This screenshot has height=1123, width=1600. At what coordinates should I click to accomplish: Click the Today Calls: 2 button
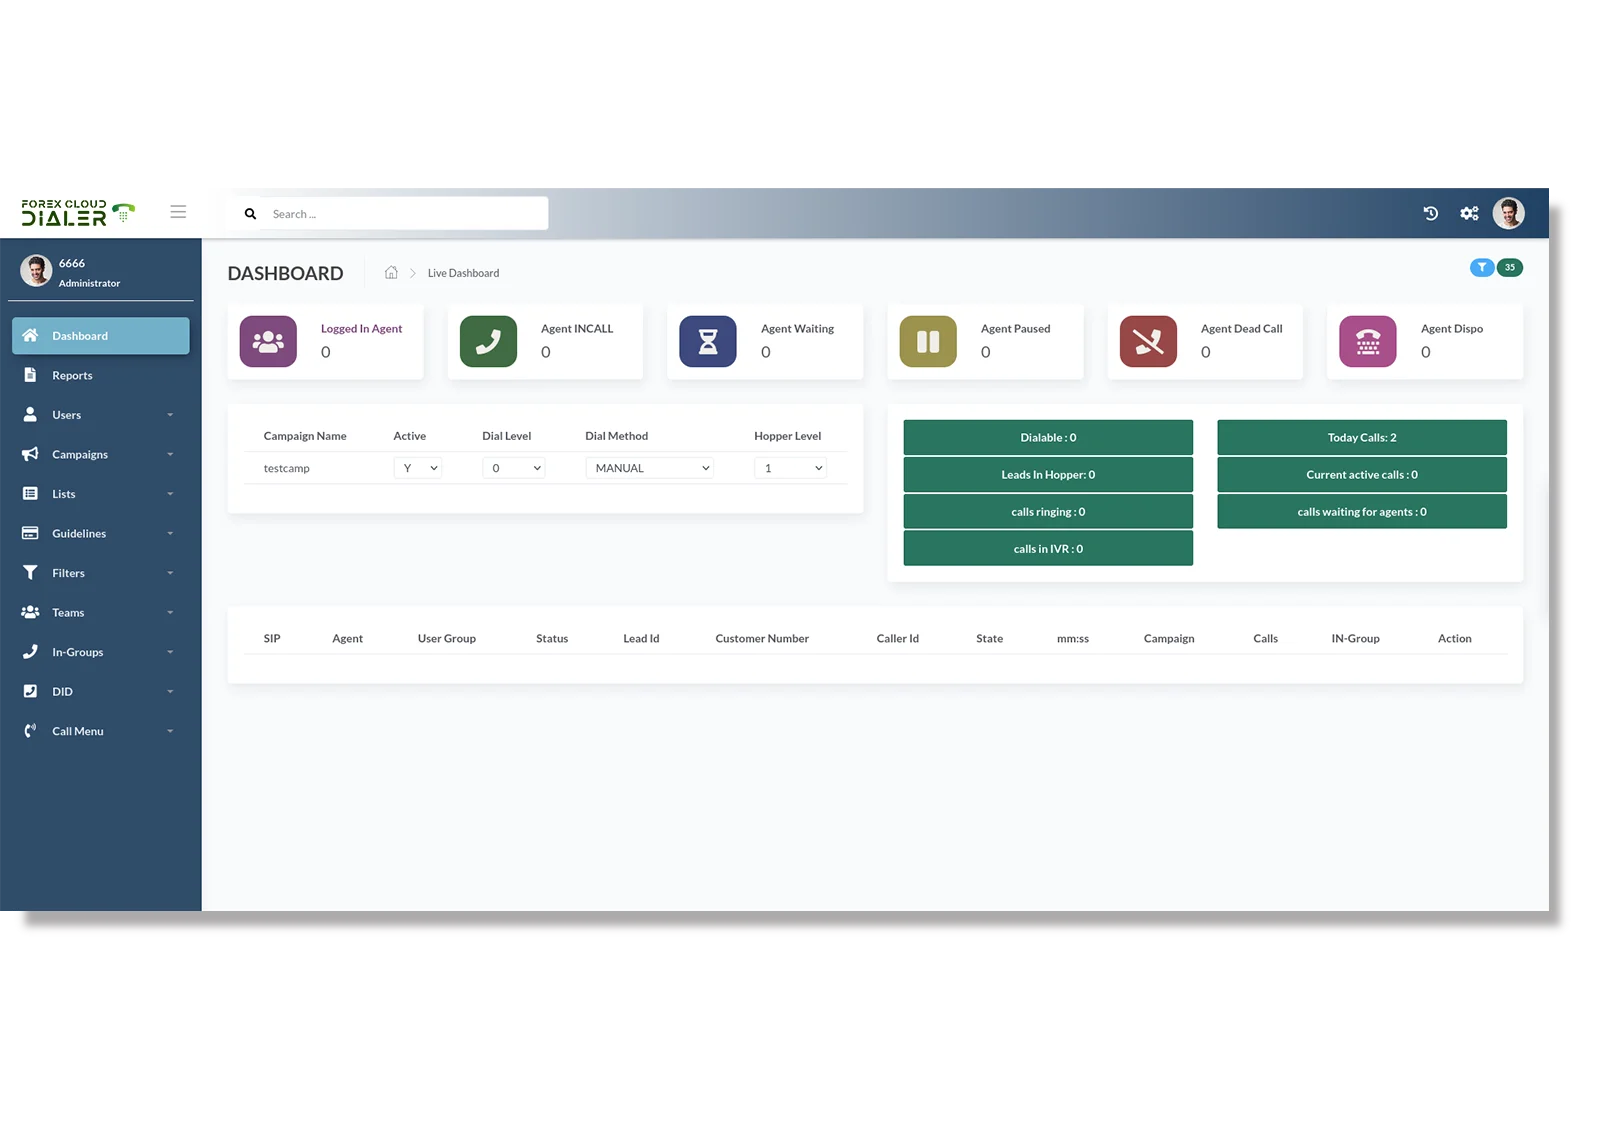tap(1361, 437)
